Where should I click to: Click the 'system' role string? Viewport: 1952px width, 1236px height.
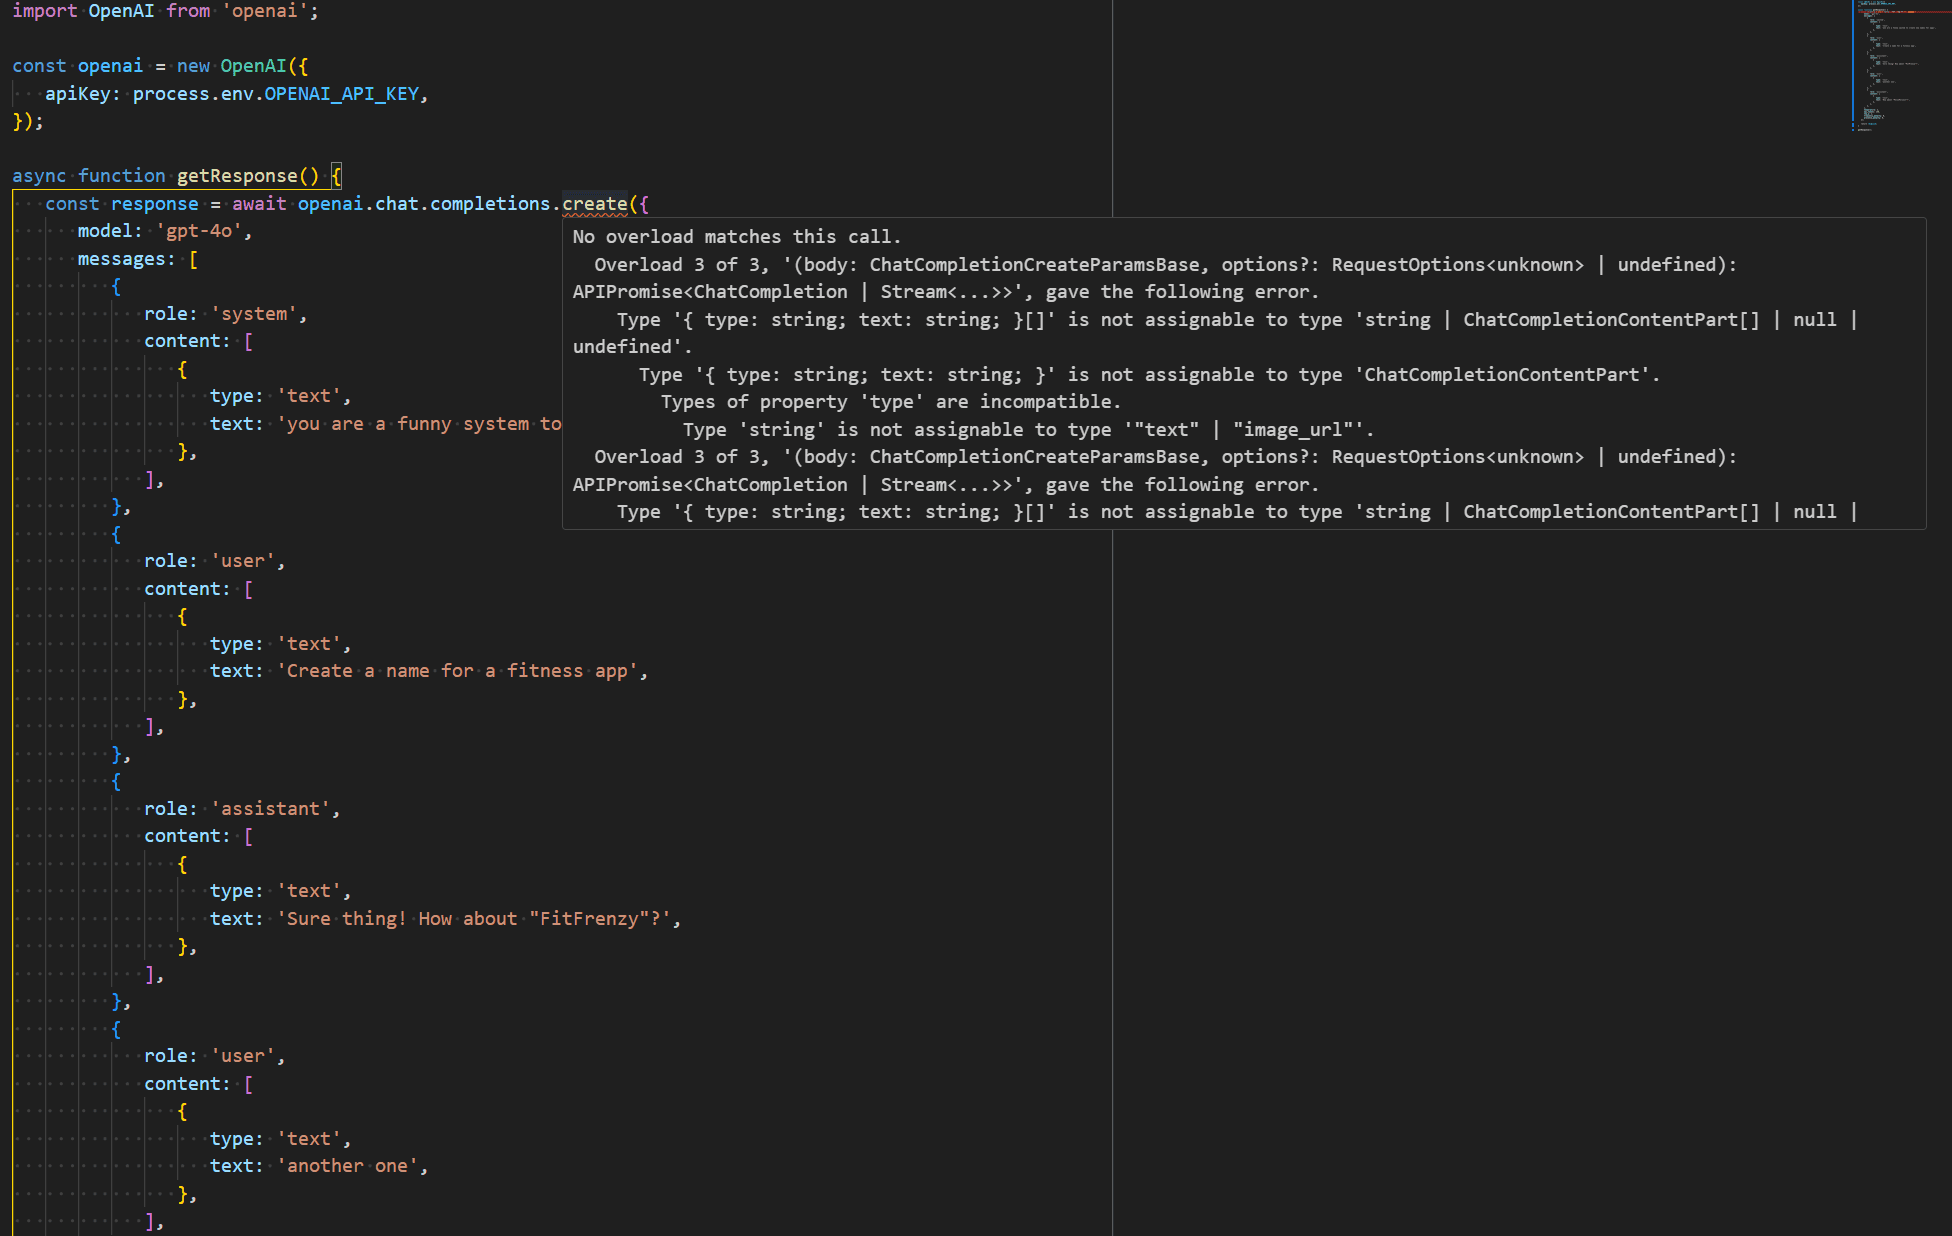click(x=254, y=314)
